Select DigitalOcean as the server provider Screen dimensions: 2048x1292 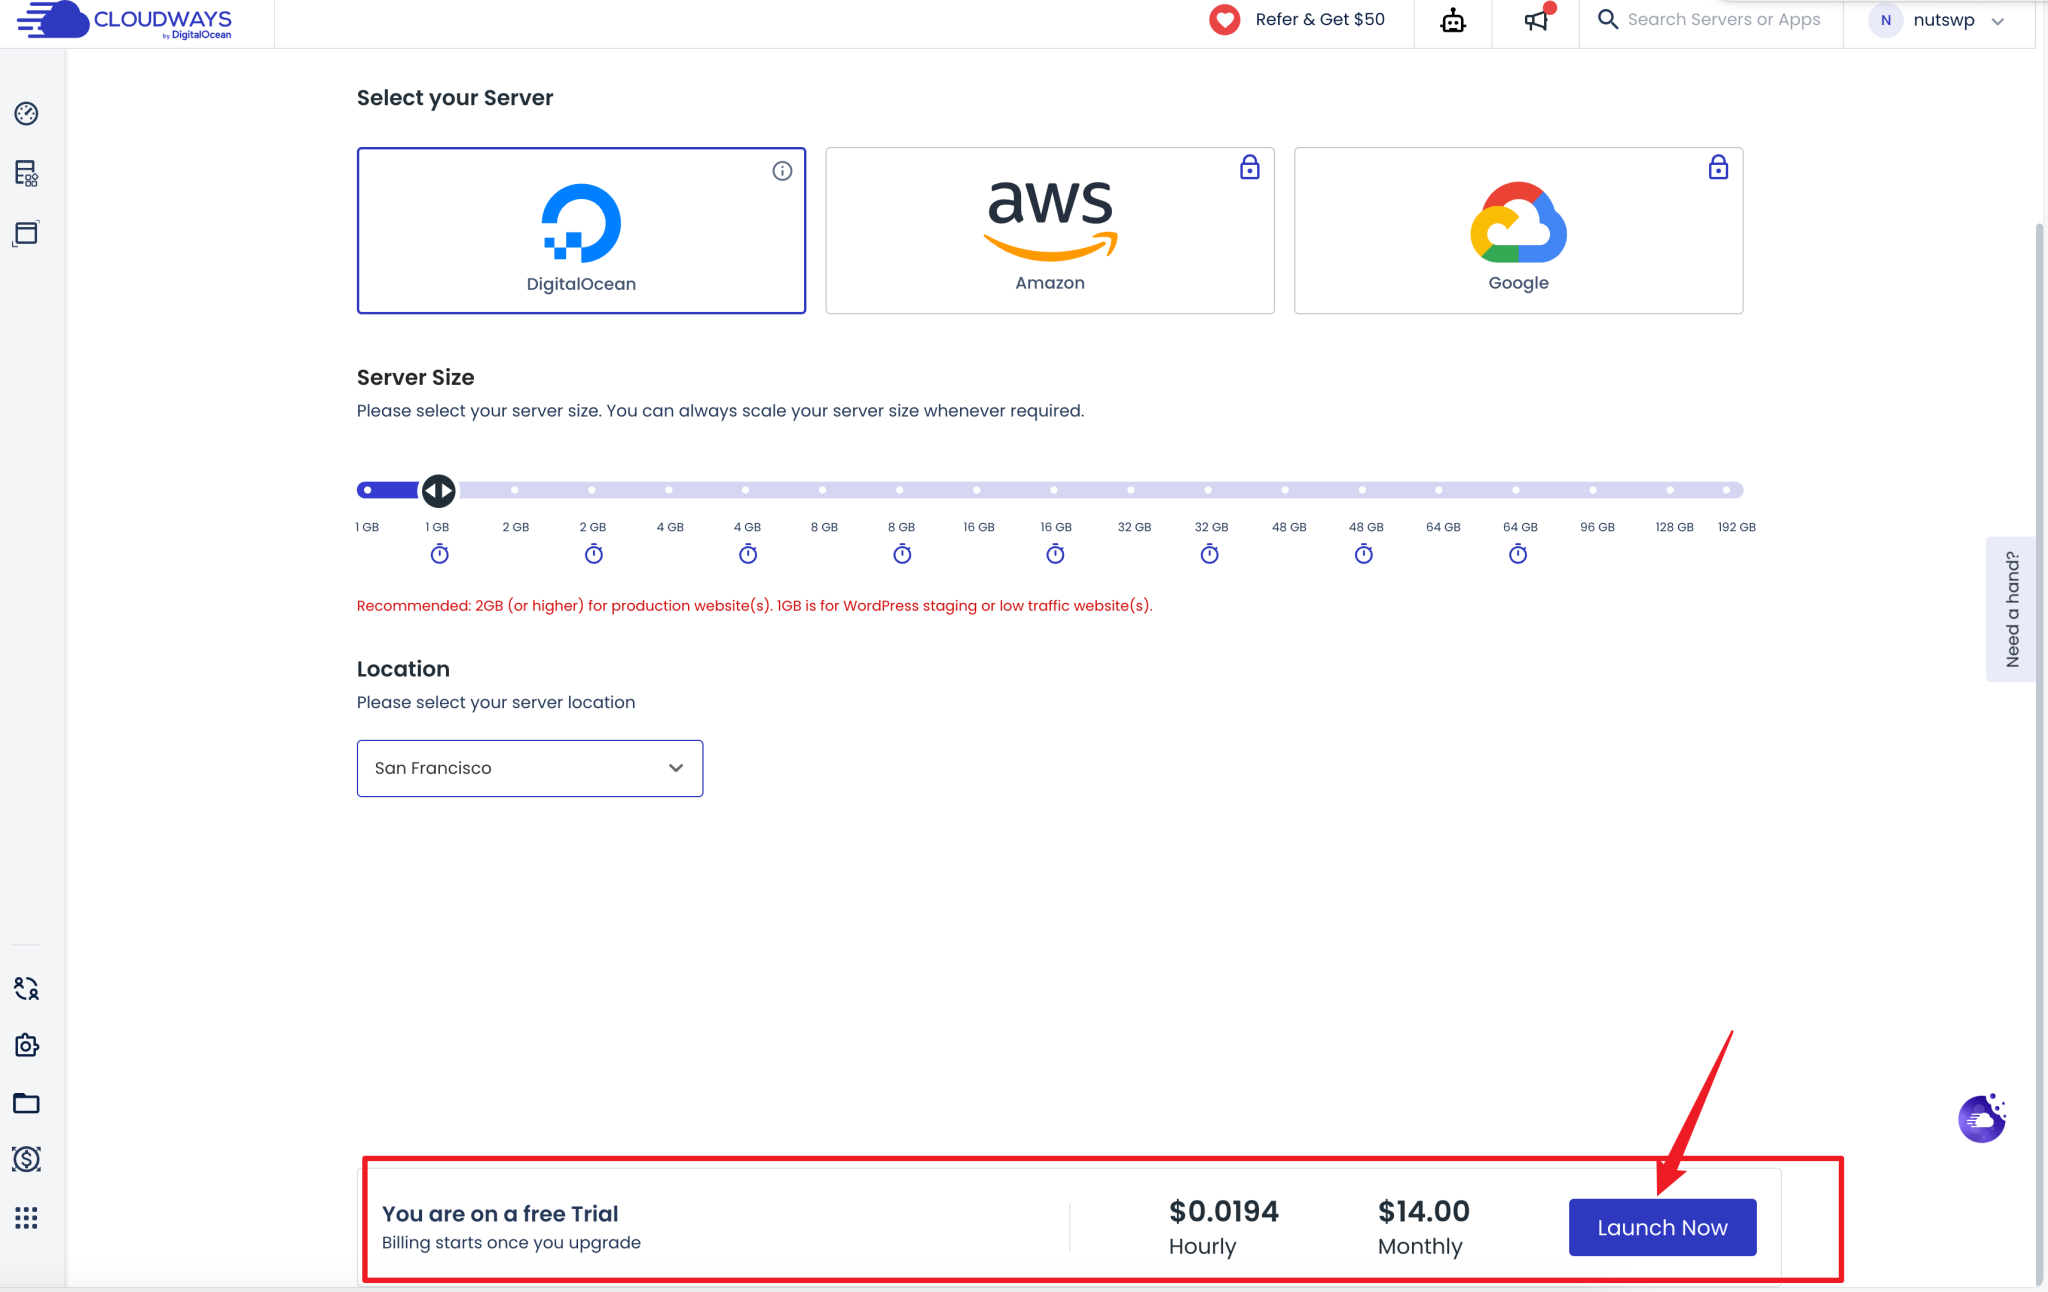[581, 230]
